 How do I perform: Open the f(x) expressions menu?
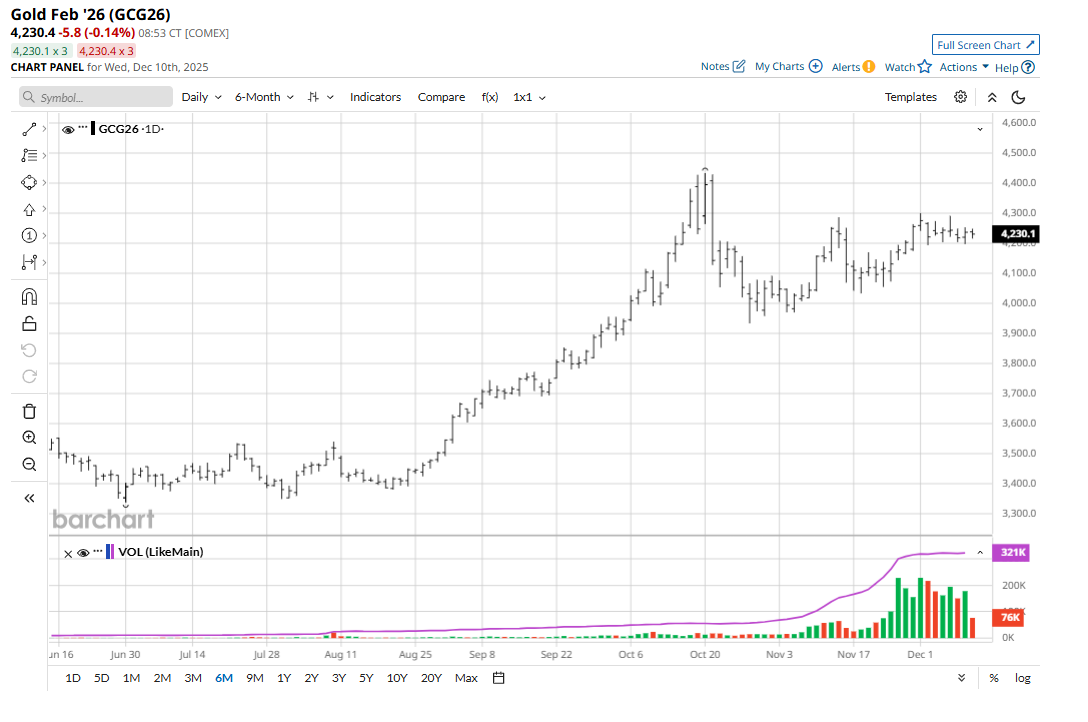[x=490, y=97]
